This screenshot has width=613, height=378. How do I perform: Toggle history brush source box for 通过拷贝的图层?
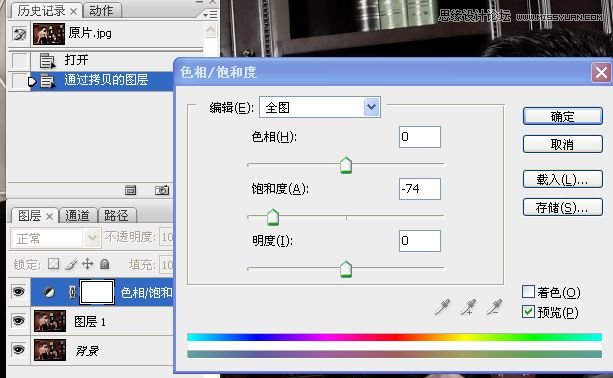point(20,81)
